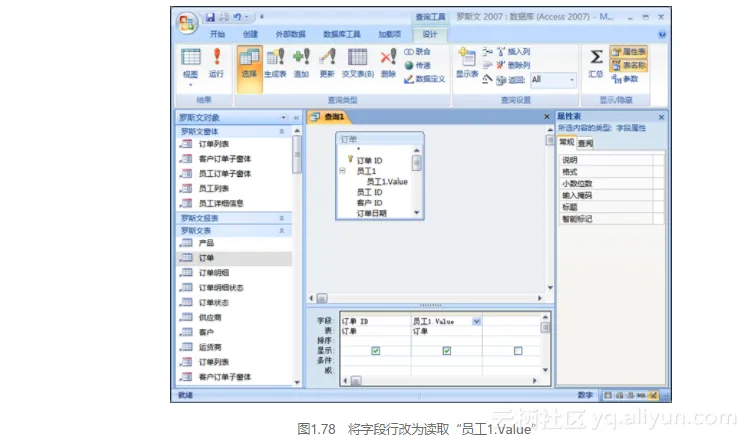This screenshot has height=441, width=748.
Task: Open the 视图 view button
Action: (190, 67)
